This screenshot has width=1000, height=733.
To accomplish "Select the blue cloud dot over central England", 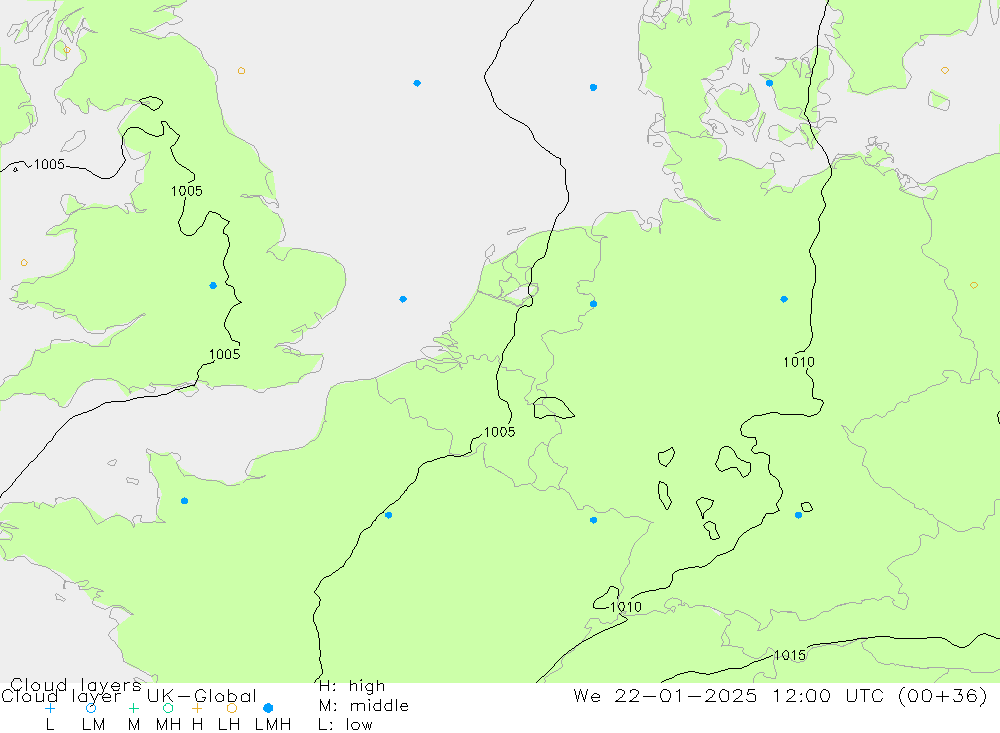I will tap(213, 286).
